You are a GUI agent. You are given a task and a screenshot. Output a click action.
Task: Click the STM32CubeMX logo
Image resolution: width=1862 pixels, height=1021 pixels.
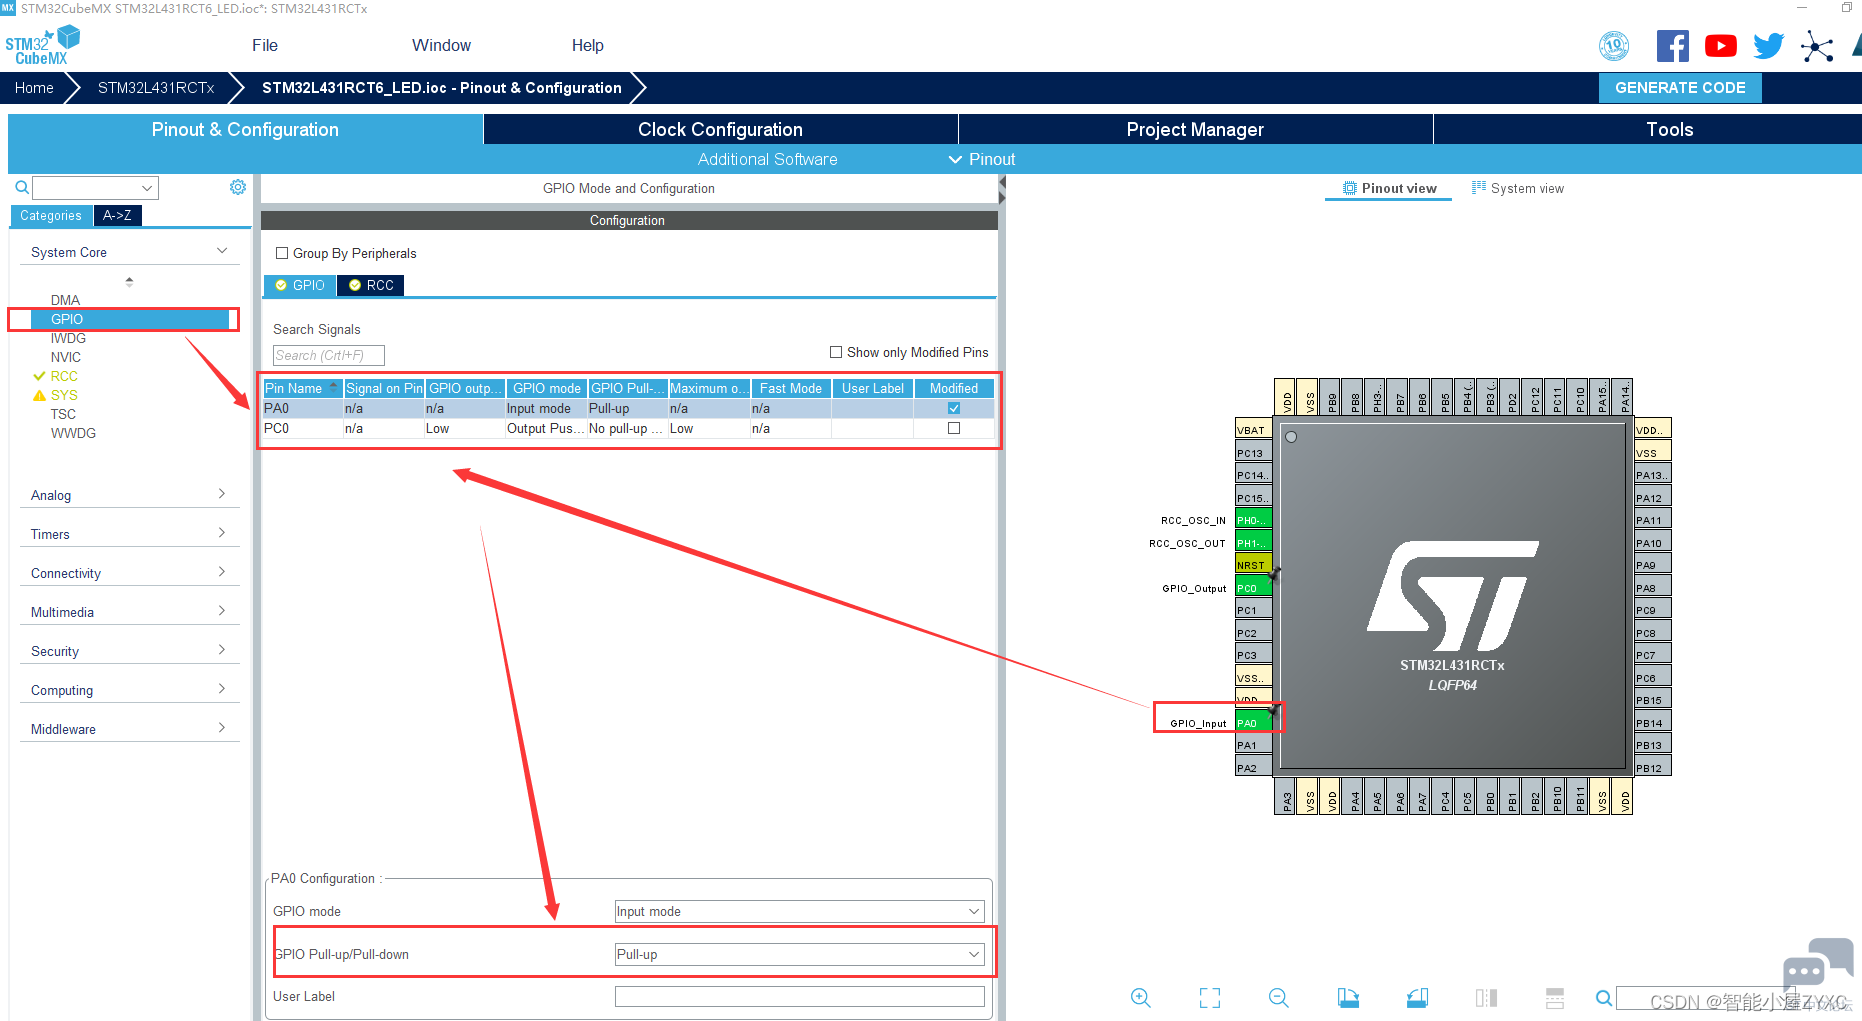coord(42,46)
